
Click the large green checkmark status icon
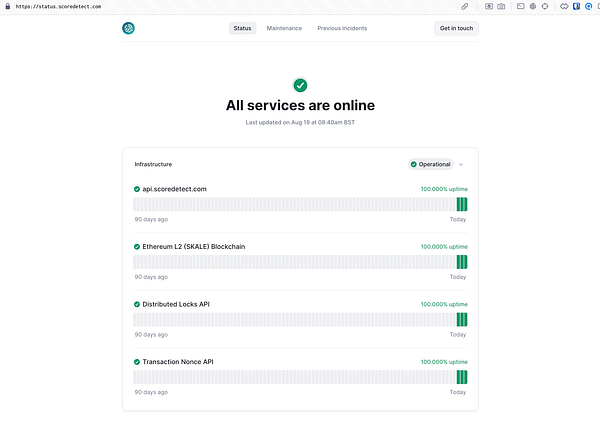300,85
